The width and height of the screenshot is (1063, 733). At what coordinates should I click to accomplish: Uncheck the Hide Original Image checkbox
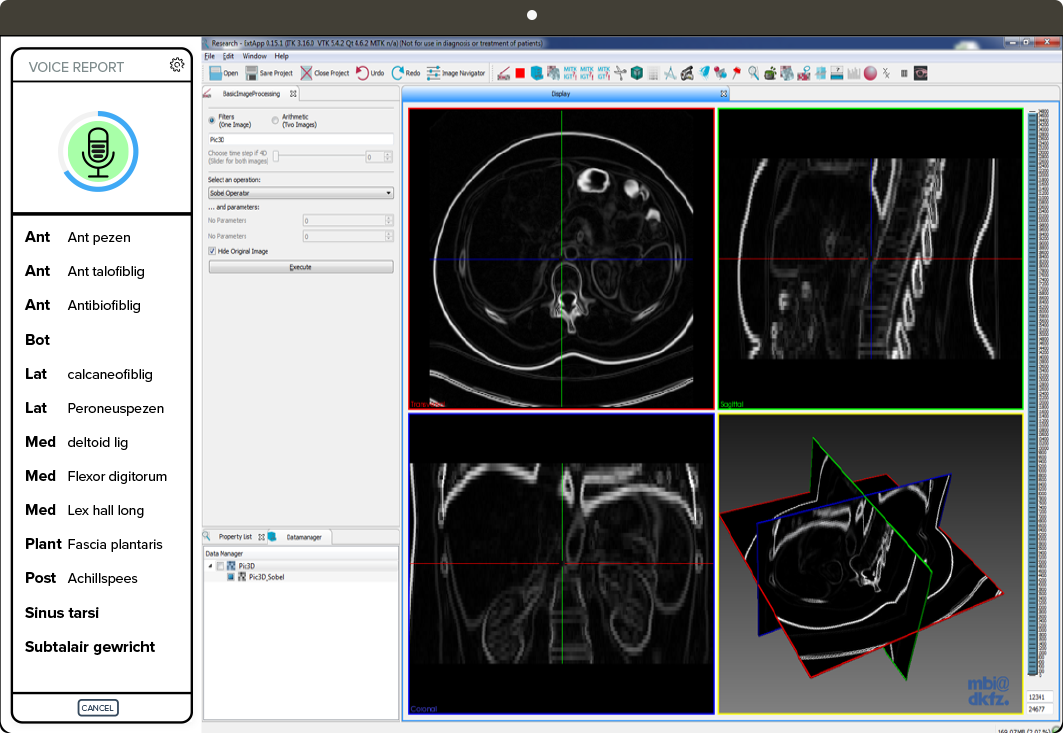(x=211, y=251)
